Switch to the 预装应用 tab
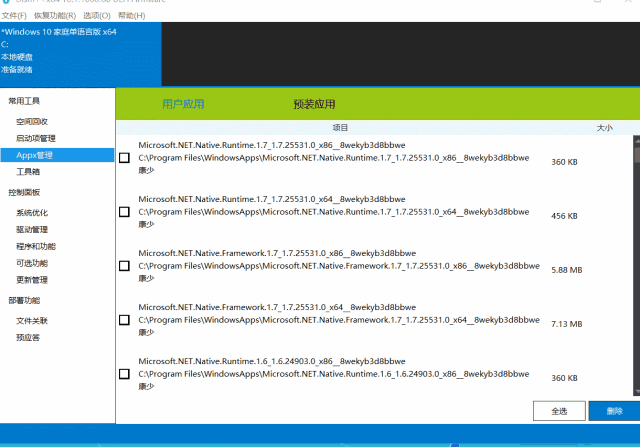This screenshot has height=447, width=640. [x=314, y=104]
